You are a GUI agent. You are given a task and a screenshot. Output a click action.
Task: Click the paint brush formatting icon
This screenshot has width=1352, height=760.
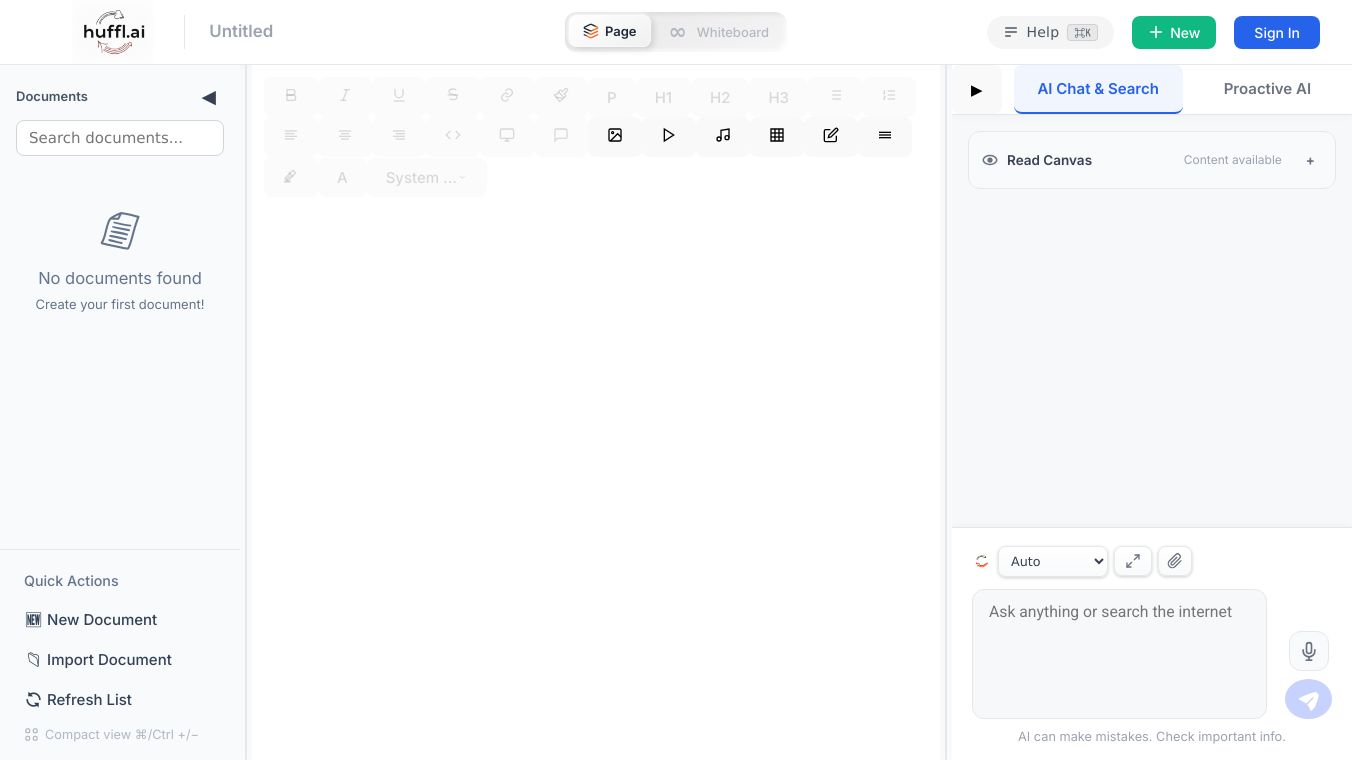coord(561,96)
